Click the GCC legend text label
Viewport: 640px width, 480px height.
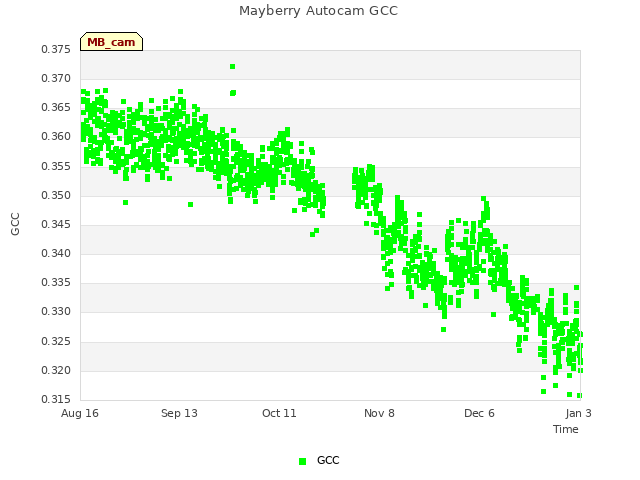(x=328, y=460)
